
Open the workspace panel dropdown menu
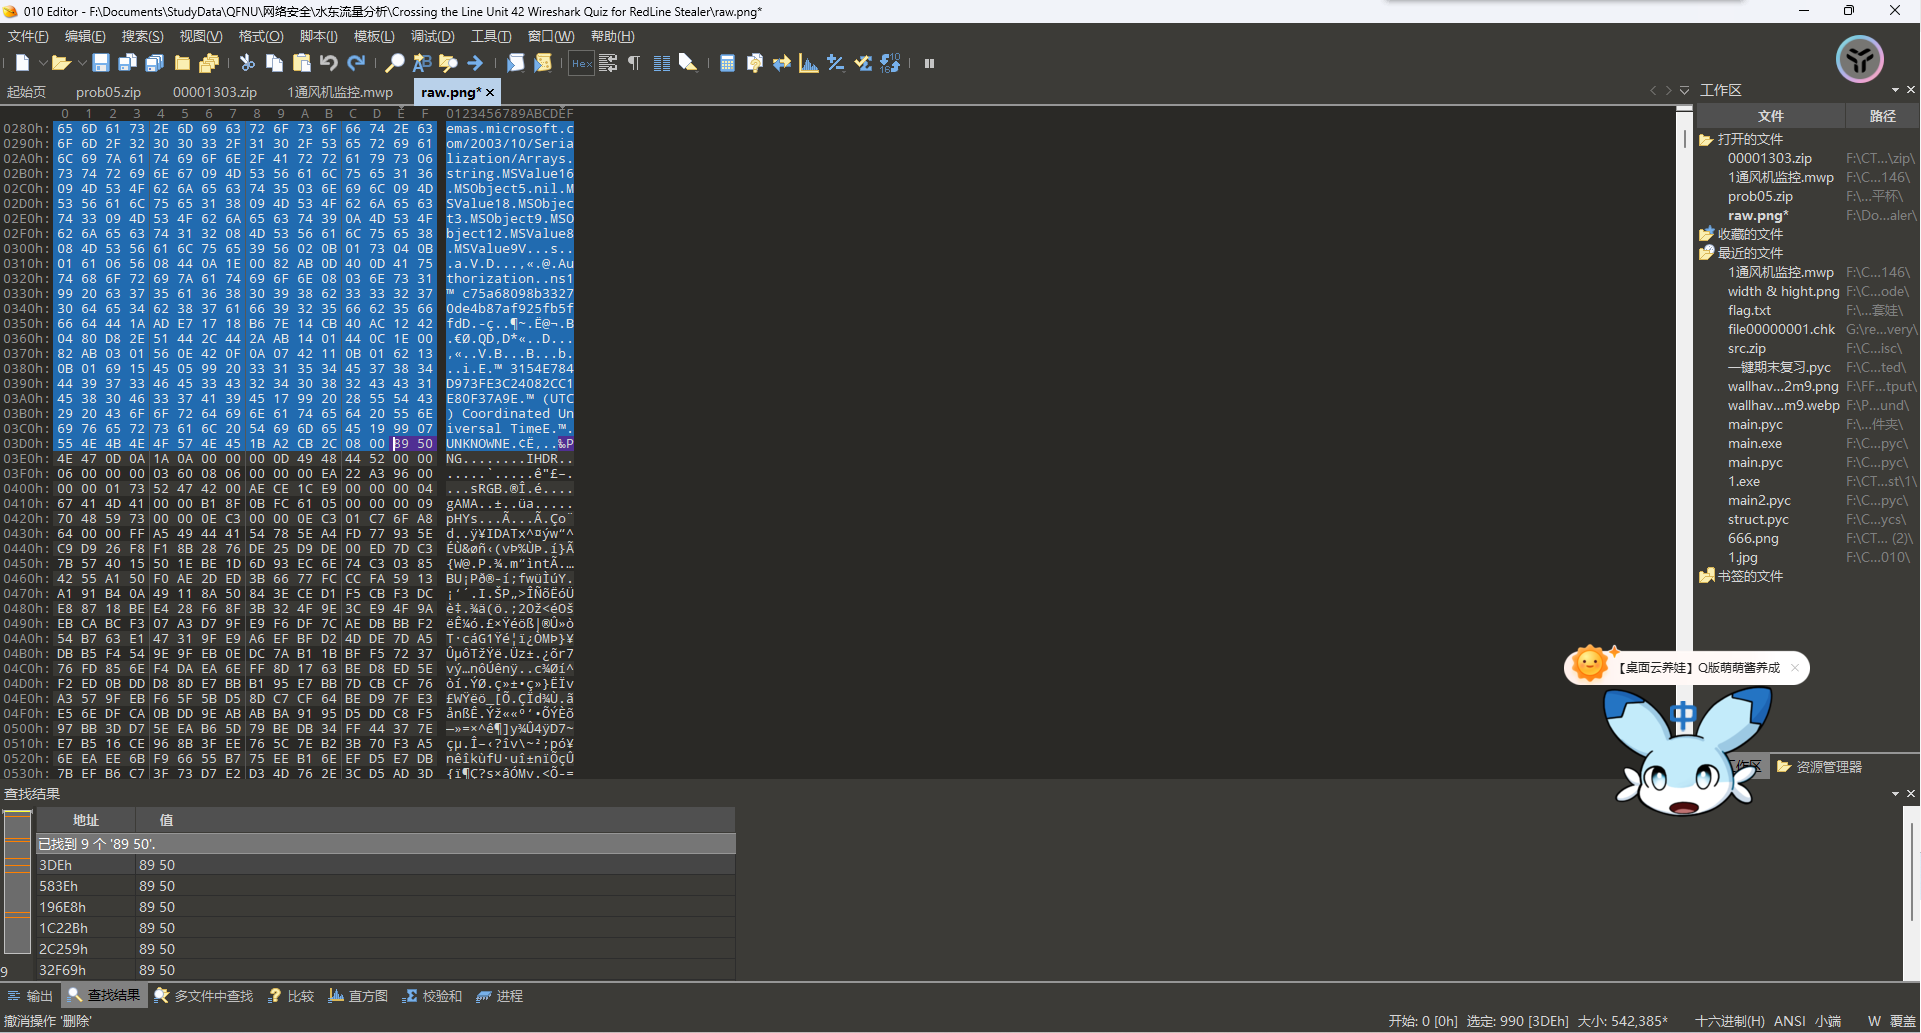[1893, 90]
